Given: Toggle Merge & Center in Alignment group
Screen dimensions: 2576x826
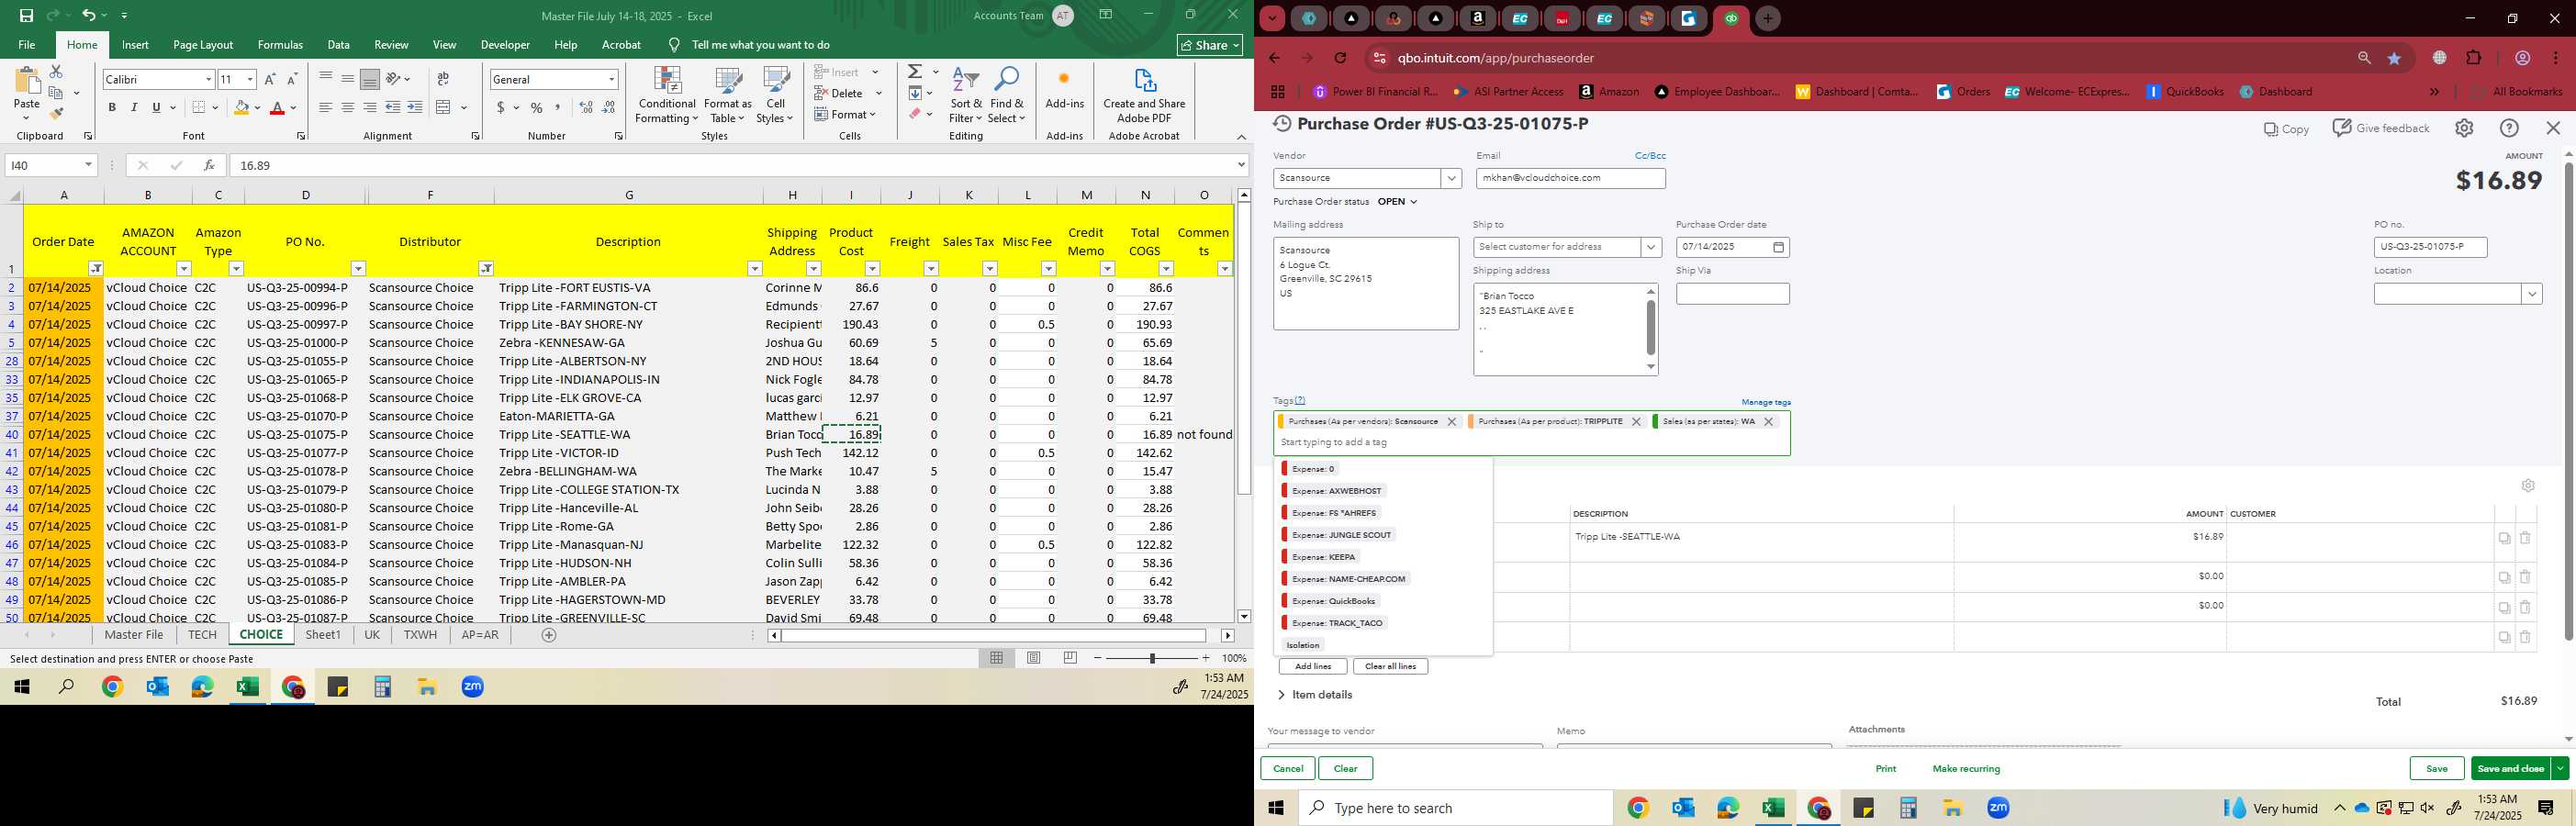Looking at the screenshot, I should click(x=444, y=108).
